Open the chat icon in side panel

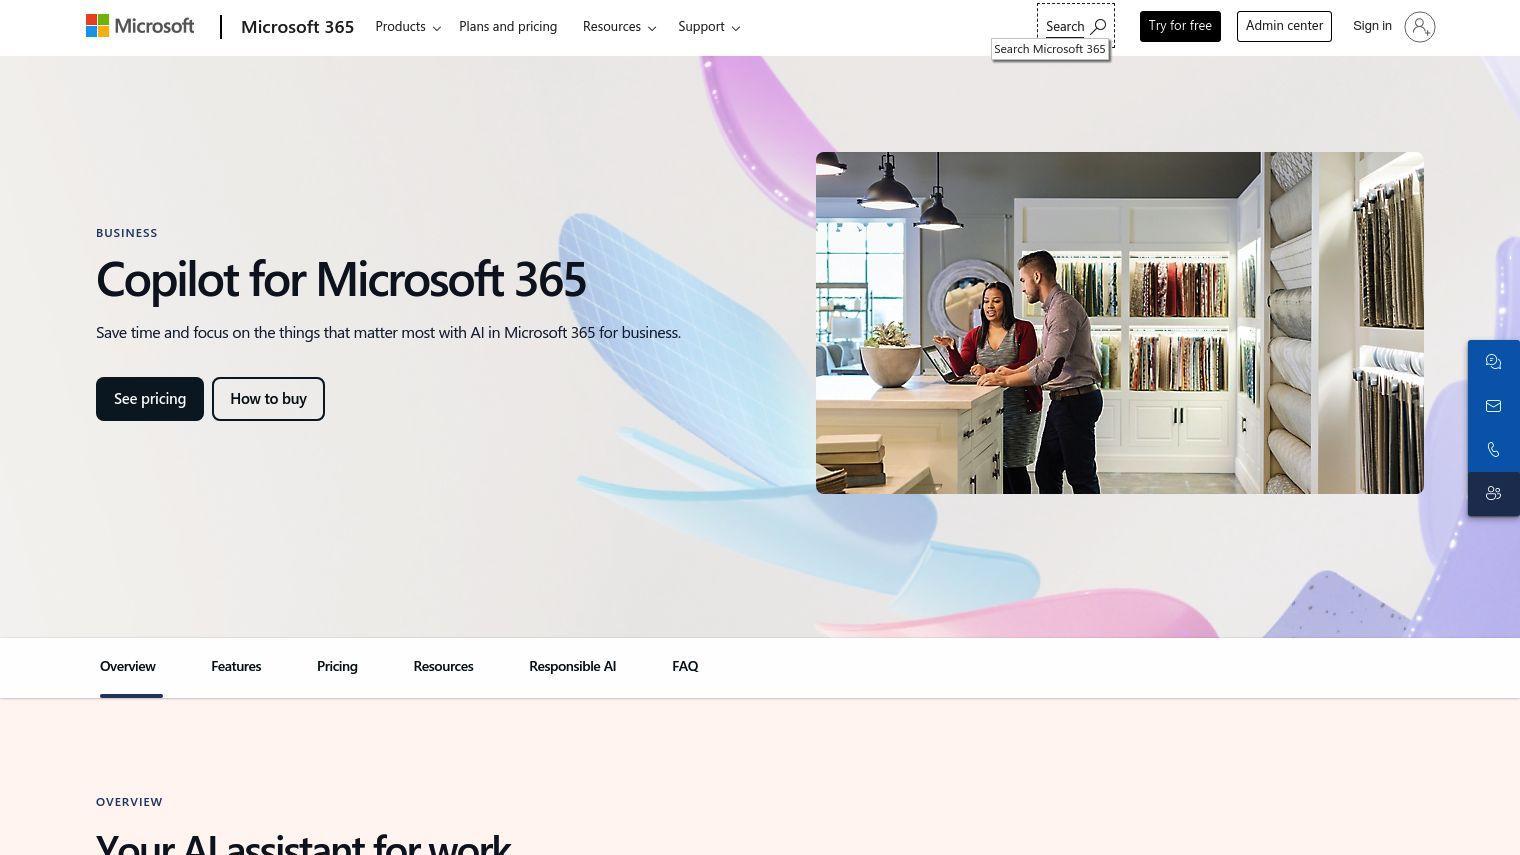point(1493,362)
